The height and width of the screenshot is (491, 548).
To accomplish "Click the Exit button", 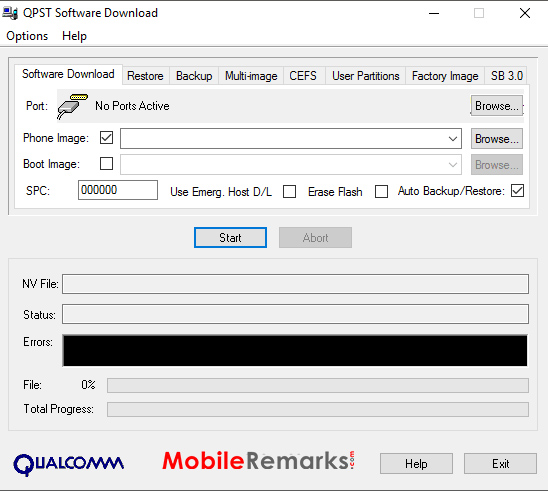I will point(500,464).
